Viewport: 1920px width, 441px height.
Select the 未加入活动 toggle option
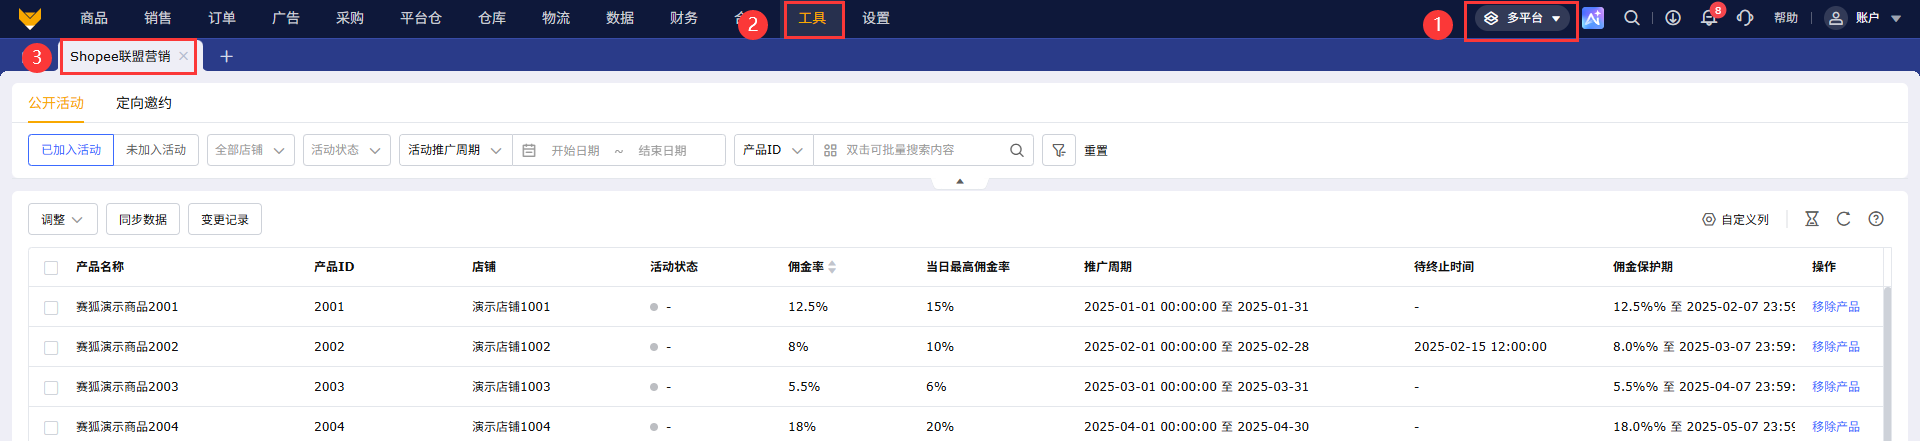[156, 150]
